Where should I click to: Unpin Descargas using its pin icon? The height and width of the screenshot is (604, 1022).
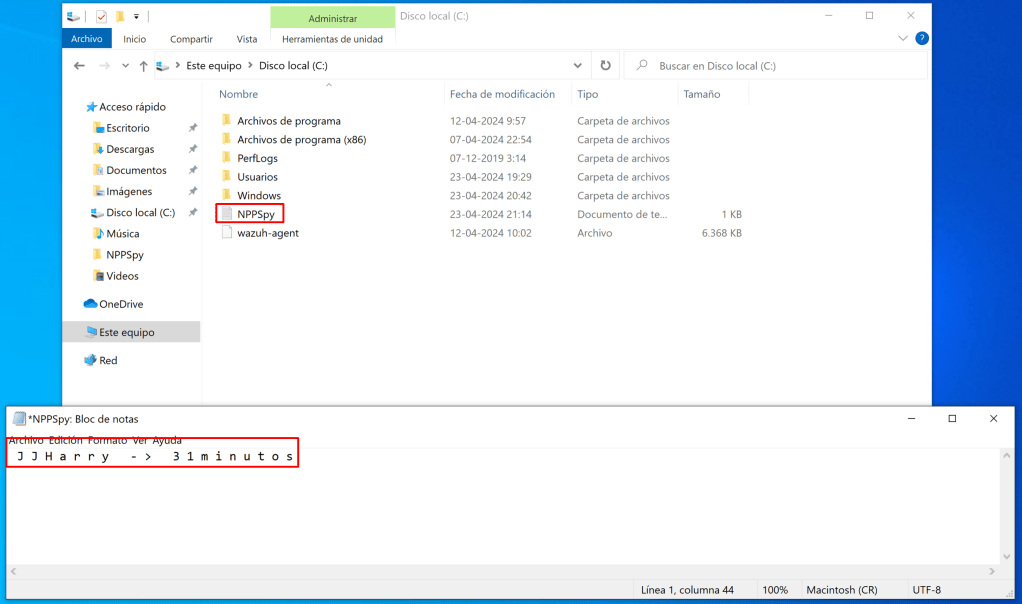click(x=192, y=149)
